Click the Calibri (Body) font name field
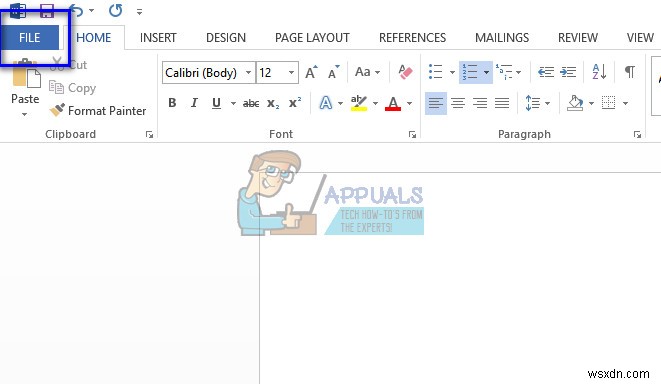 [203, 73]
